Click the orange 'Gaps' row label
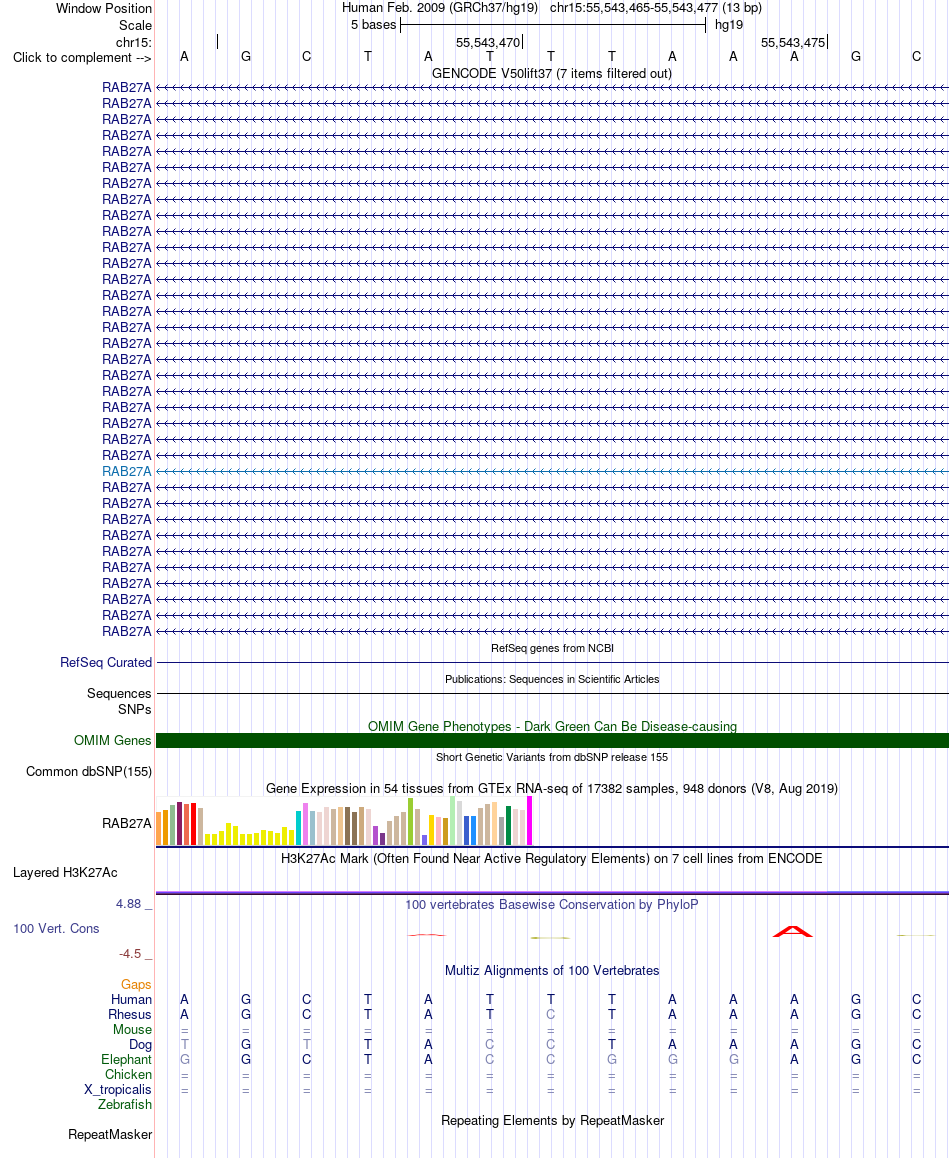Viewport: 950px width, 1158px height. (x=136, y=984)
